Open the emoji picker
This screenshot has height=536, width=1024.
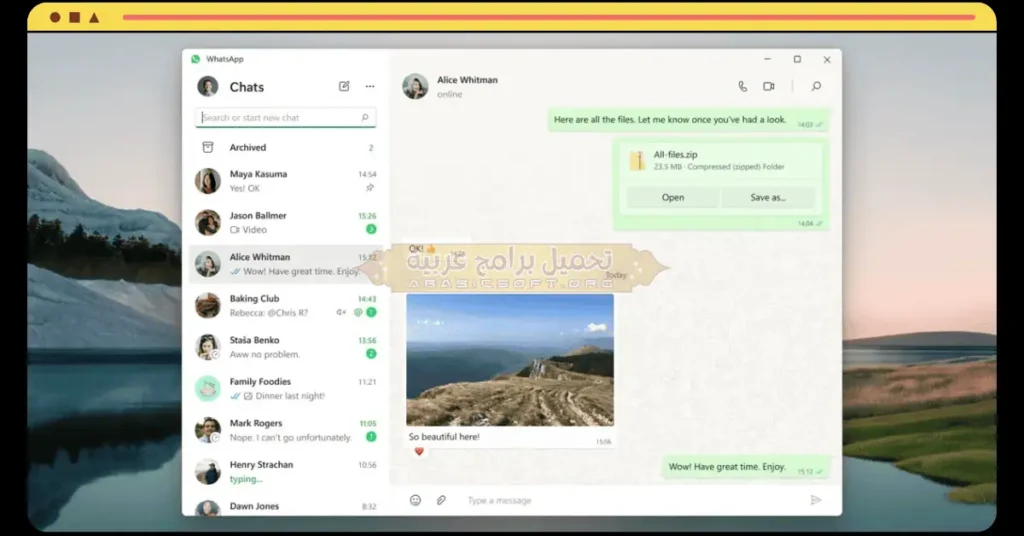[x=415, y=500]
